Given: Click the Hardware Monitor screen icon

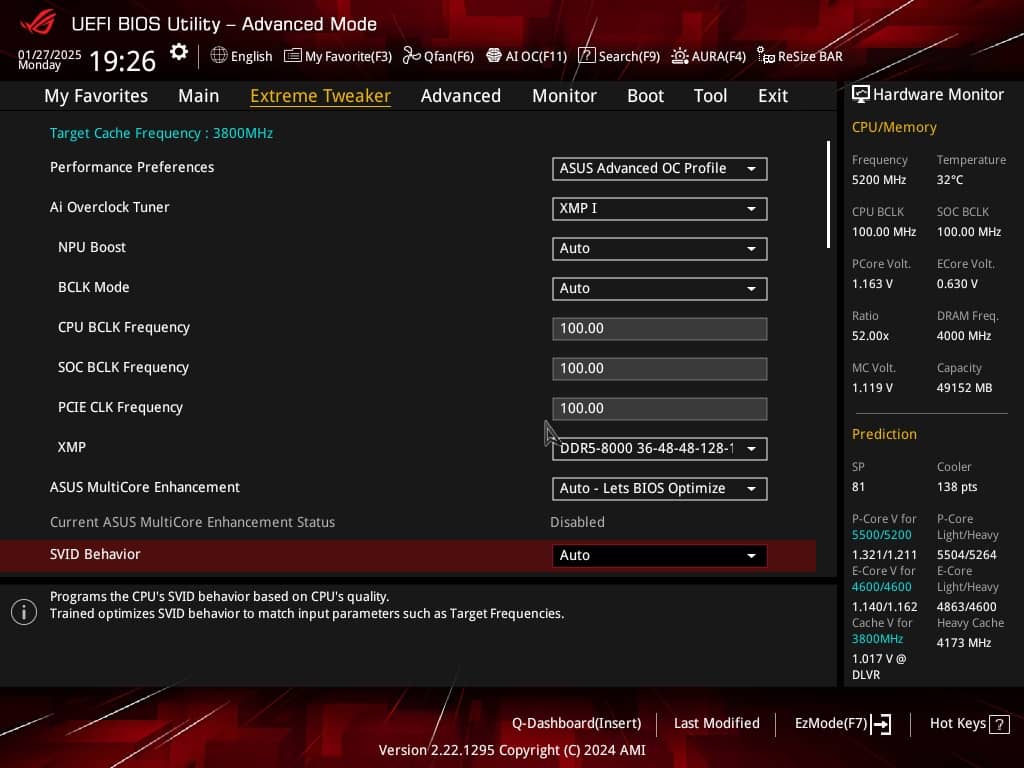Looking at the screenshot, I should click(861, 95).
